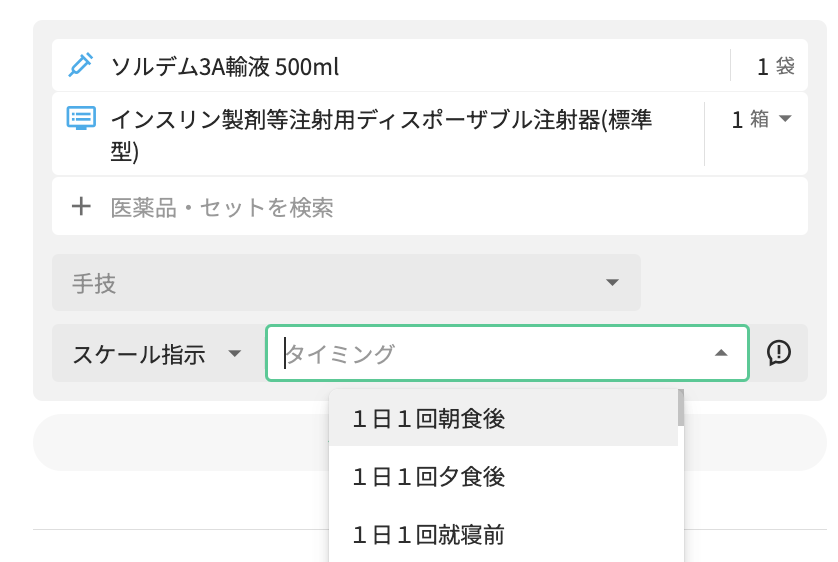Screen dimensions: 838x562
Task: Click the syringe icon beside ソルデム3A輸液
Action: pyautogui.click(x=80, y=66)
